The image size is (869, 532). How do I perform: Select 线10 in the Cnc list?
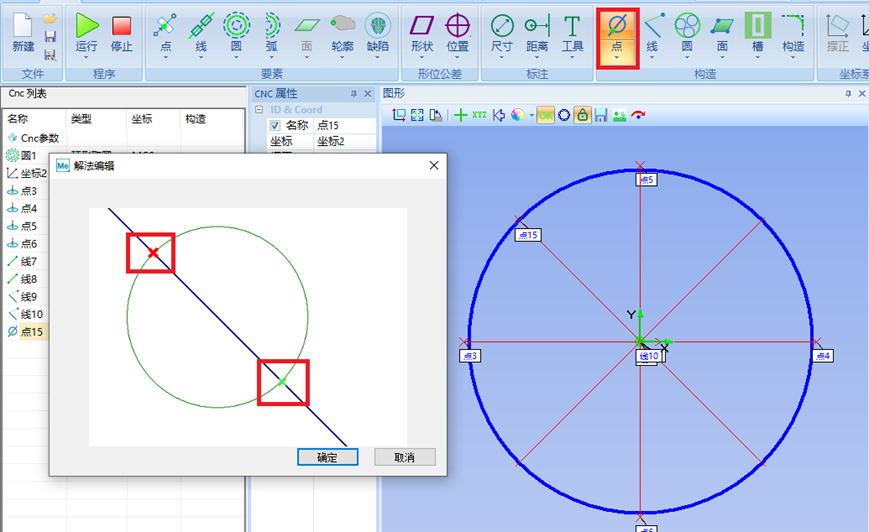click(x=30, y=314)
